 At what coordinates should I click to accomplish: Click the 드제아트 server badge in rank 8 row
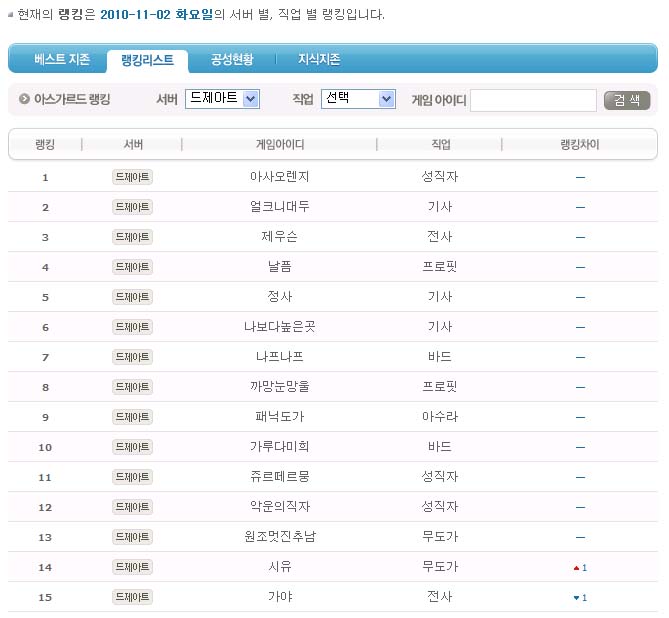[x=132, y=387]
